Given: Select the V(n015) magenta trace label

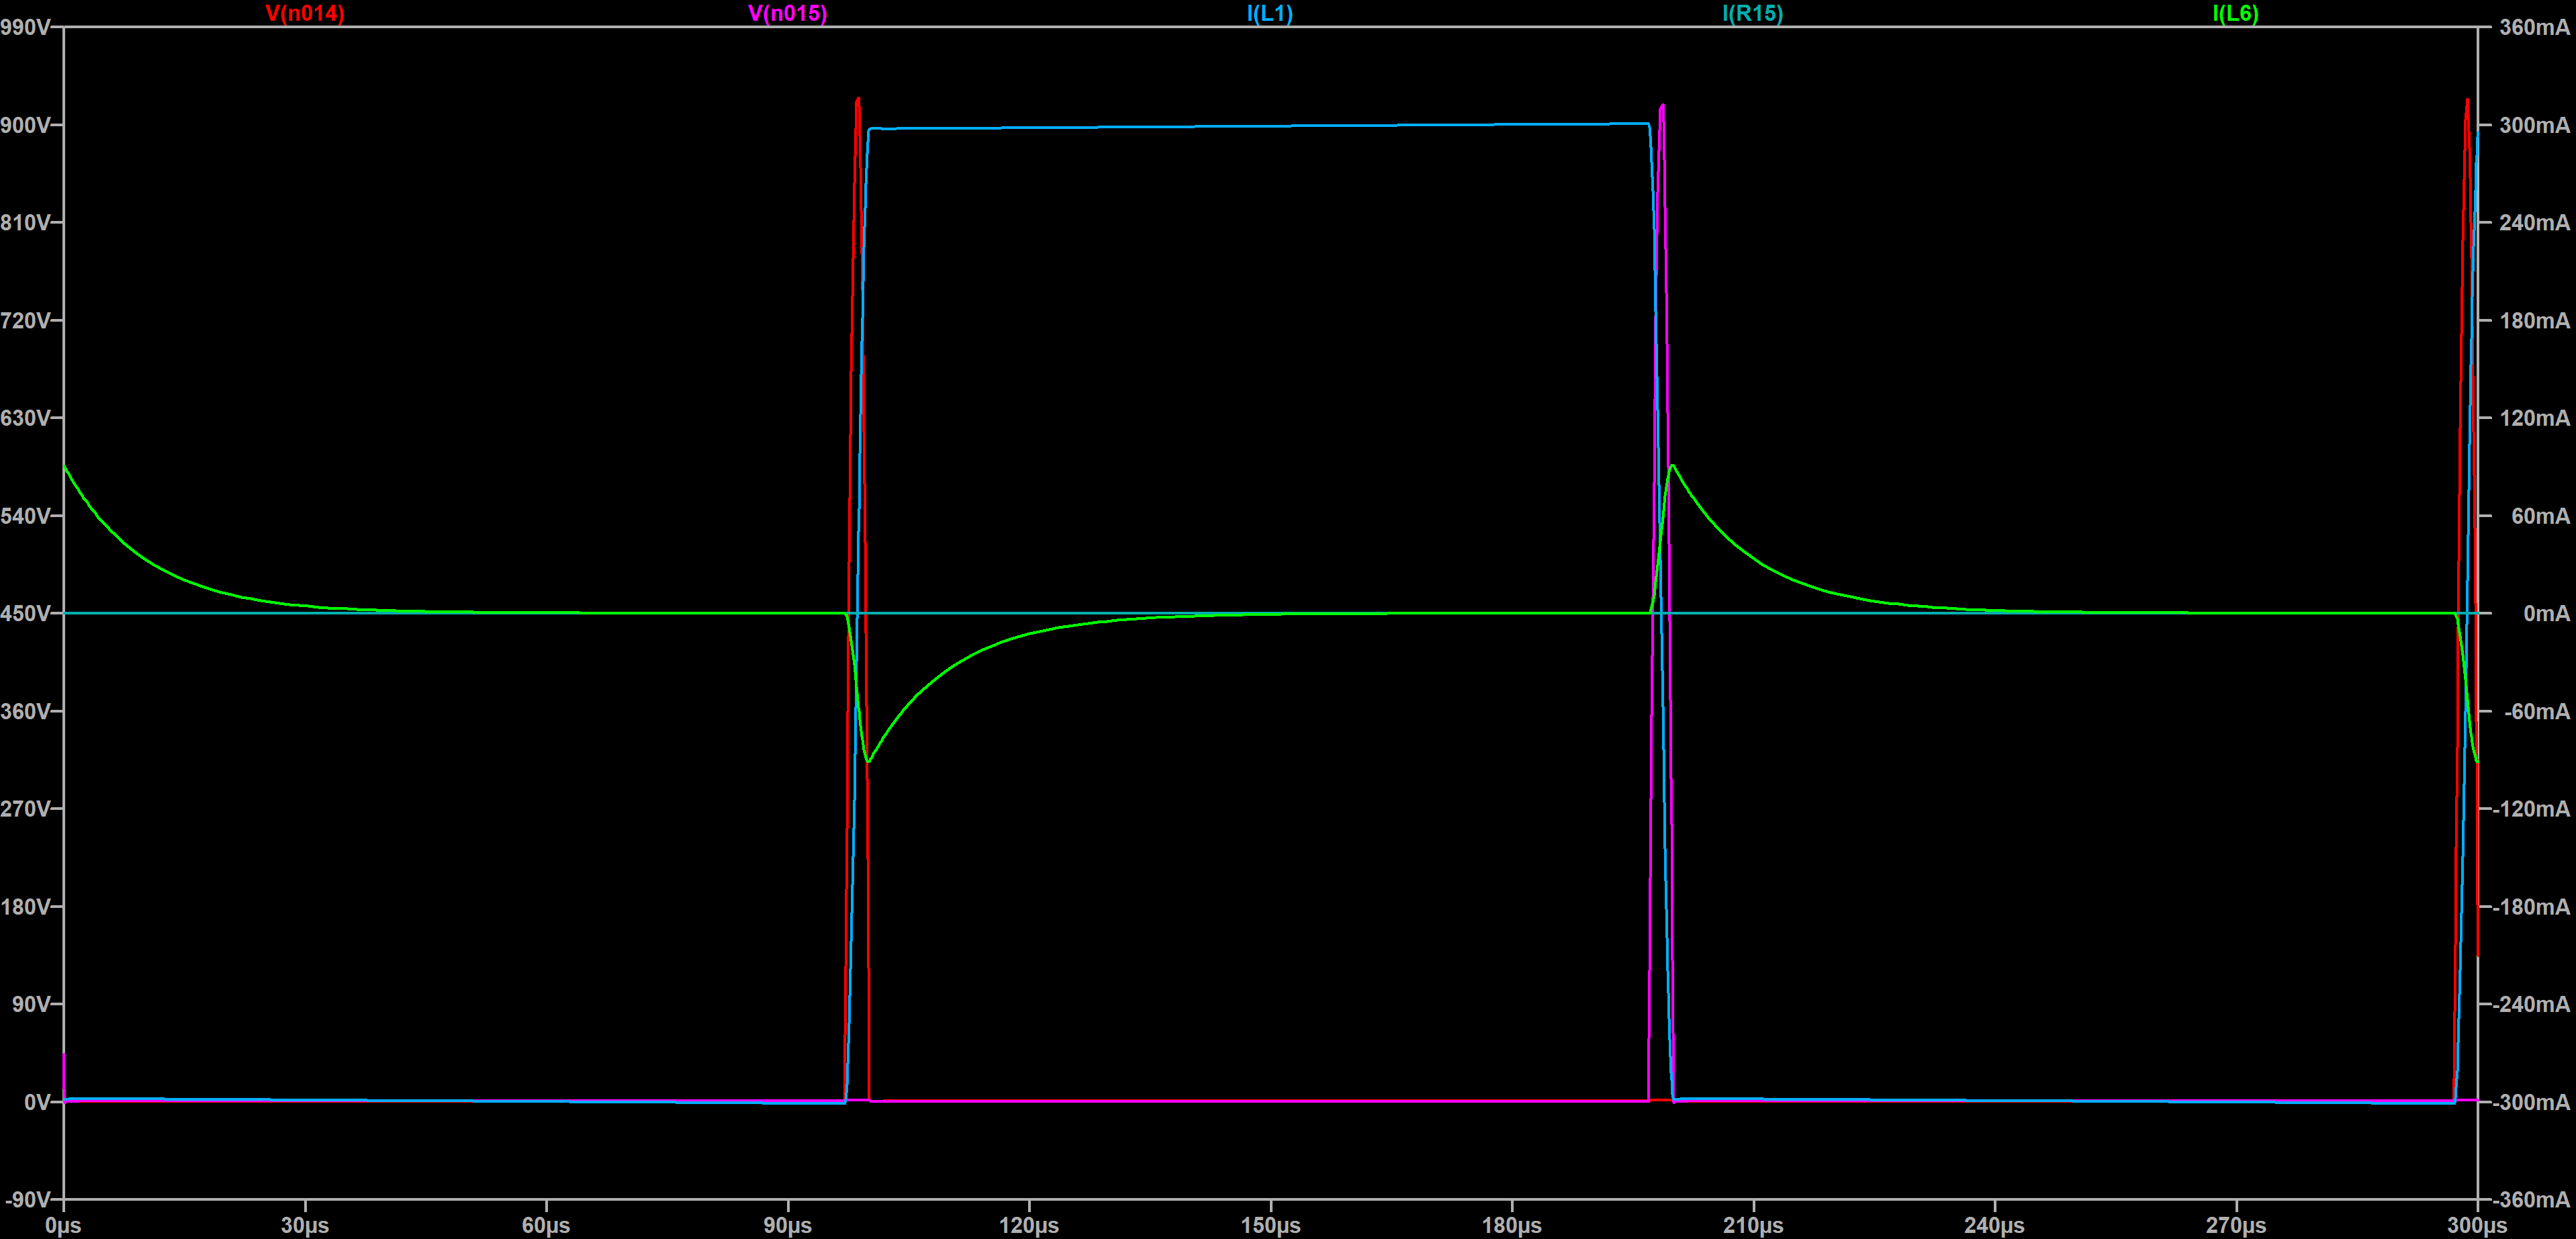Looking at the screenshot, I should [787, 13].
